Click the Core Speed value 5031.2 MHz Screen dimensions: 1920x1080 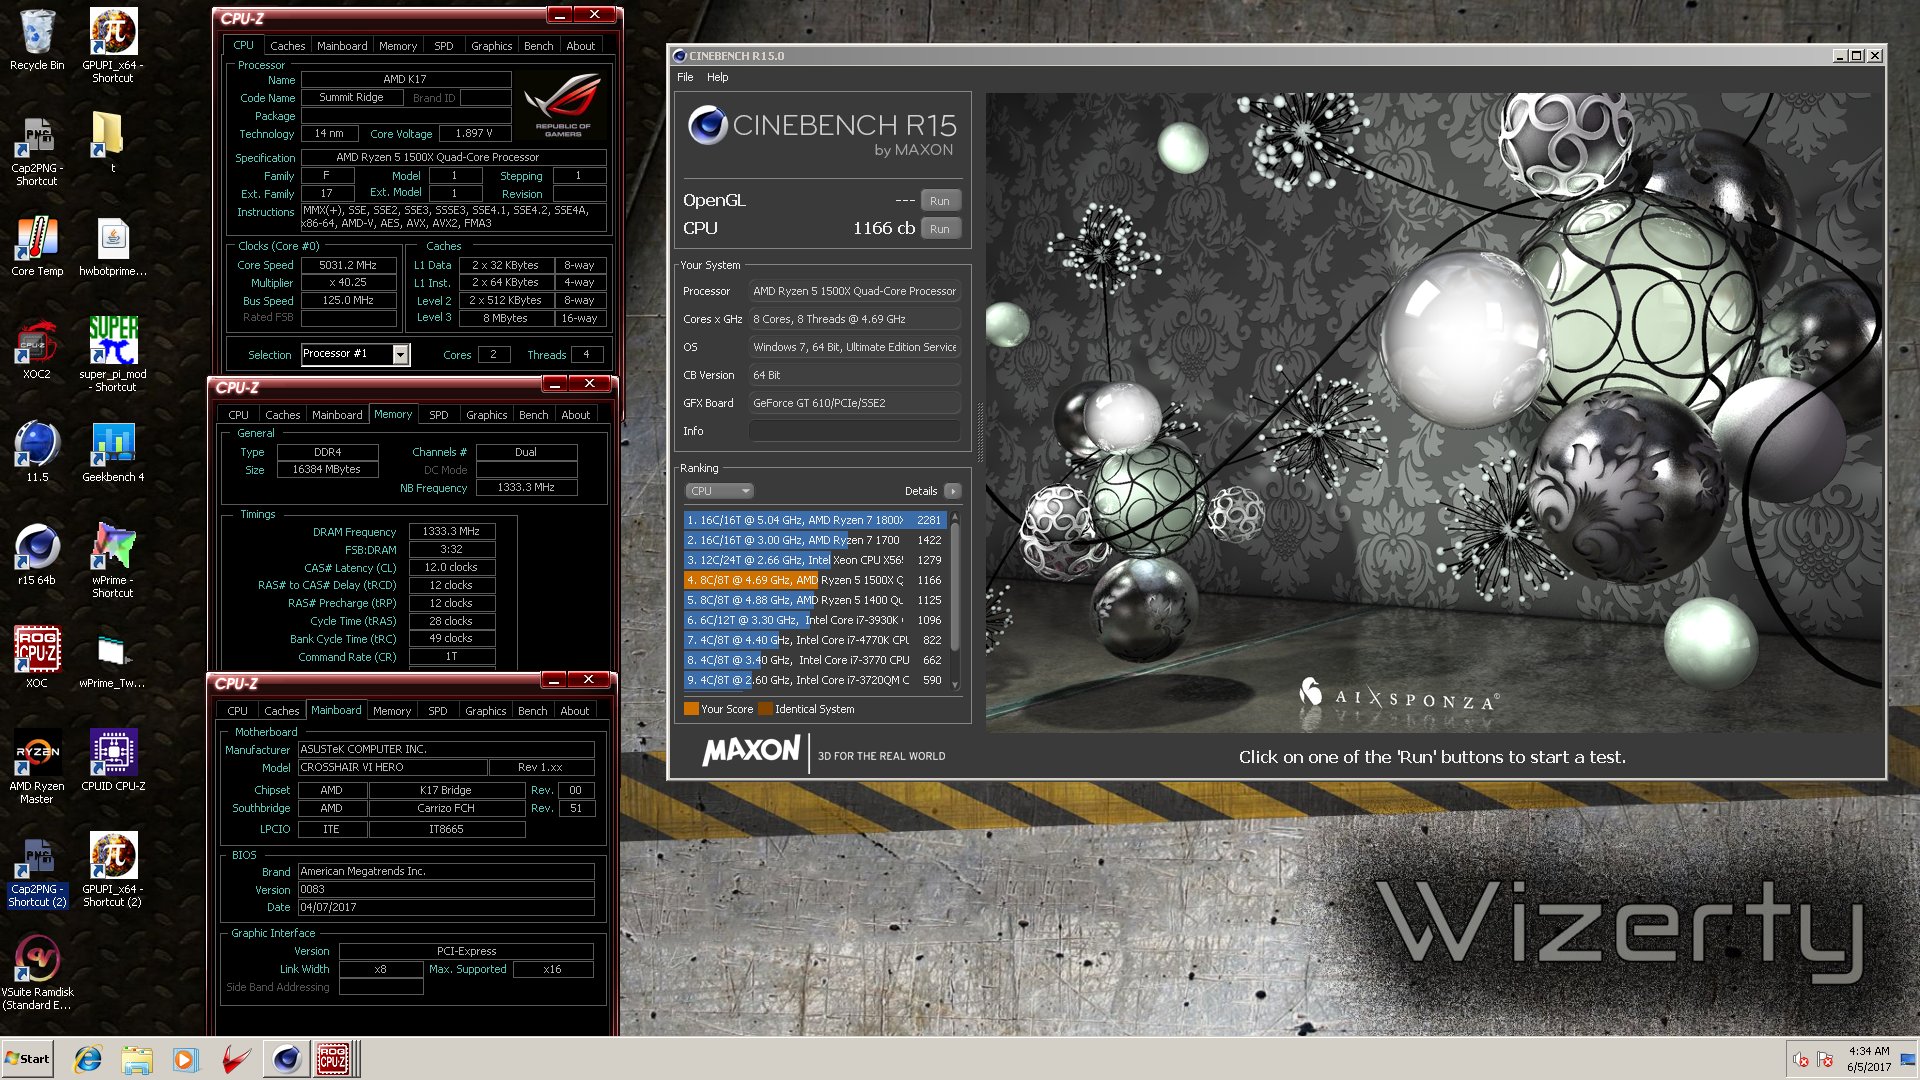point(348,265)
